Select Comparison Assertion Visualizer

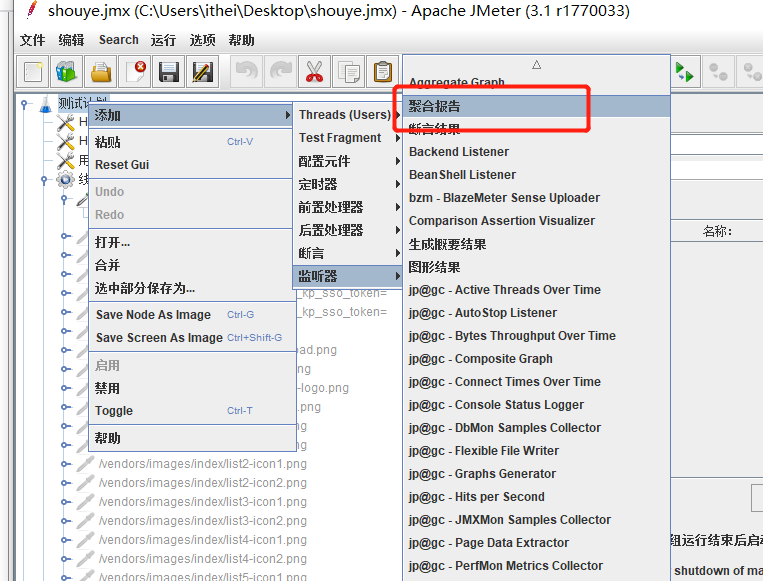coord(536,221)
